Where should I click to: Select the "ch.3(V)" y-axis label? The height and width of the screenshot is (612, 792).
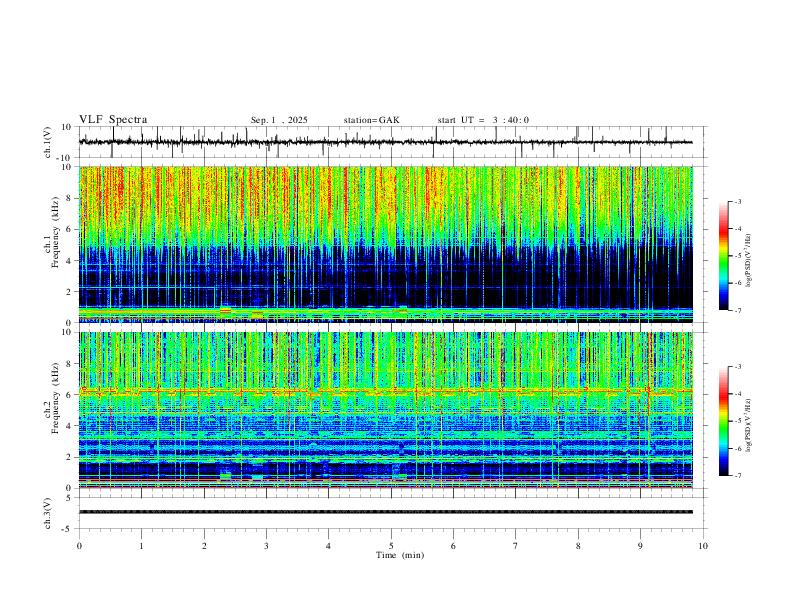[x=48, y=513]
